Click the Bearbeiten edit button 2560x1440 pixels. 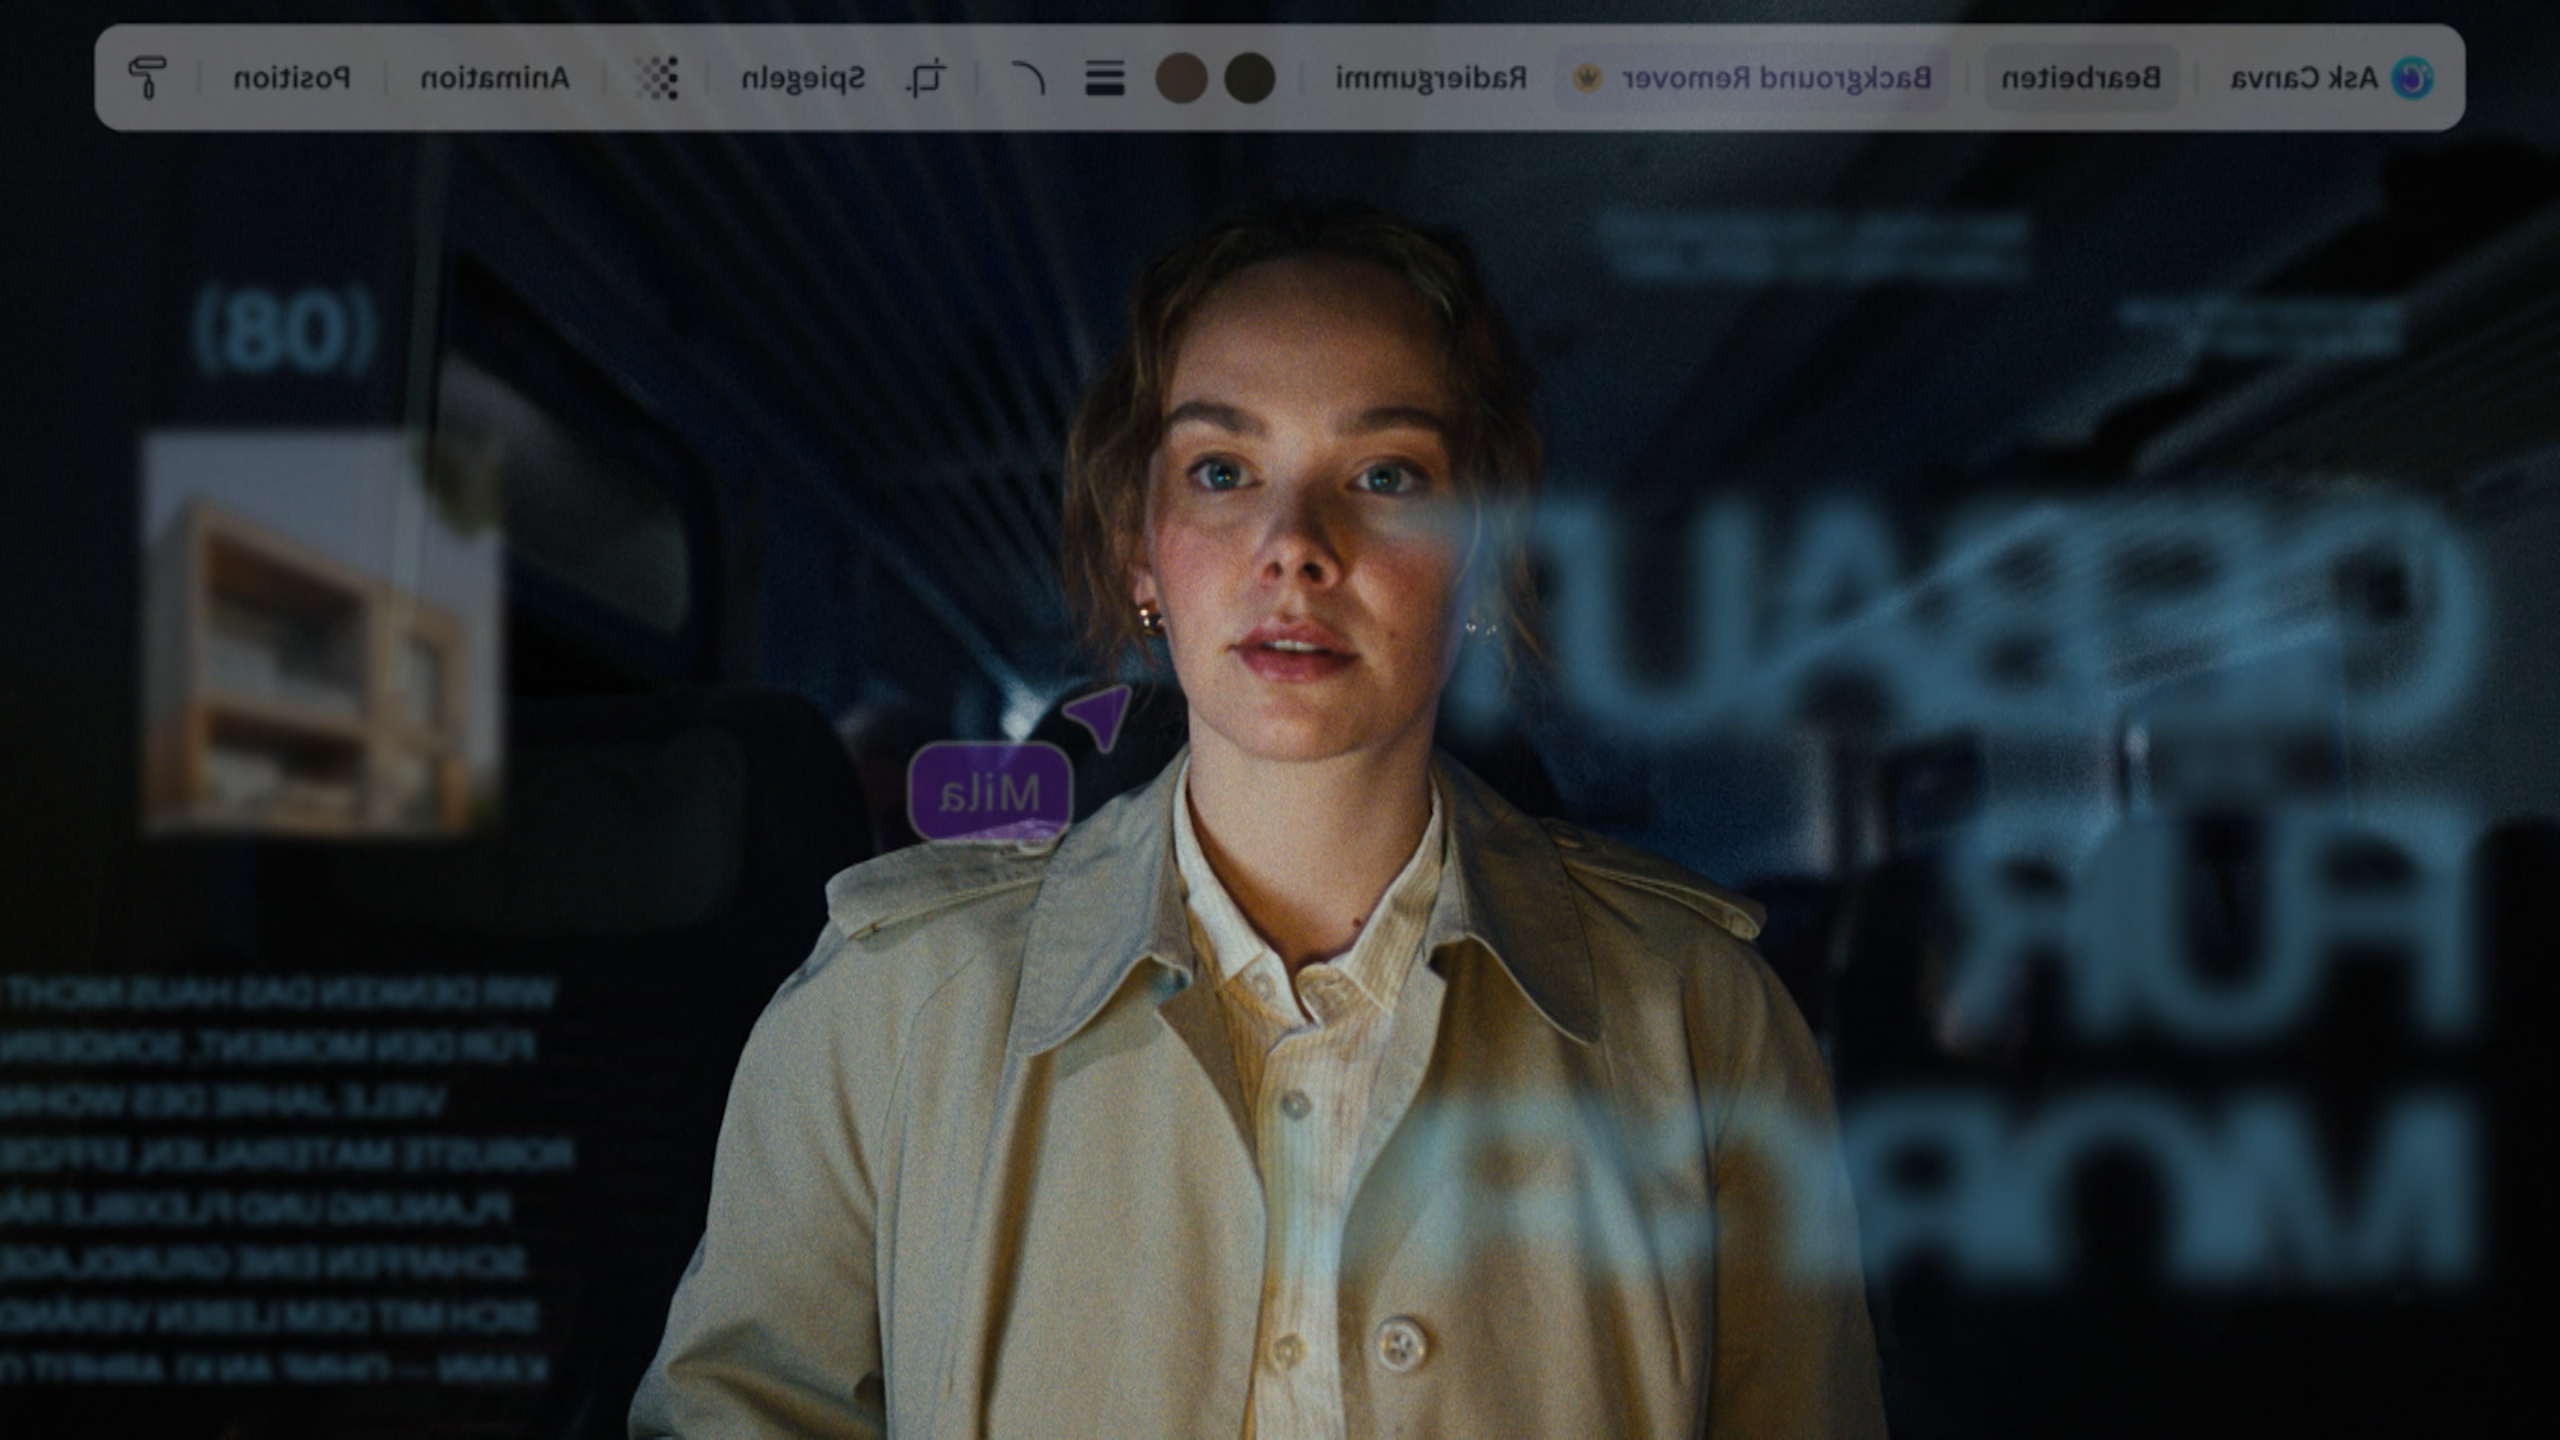pos(2081,77)
